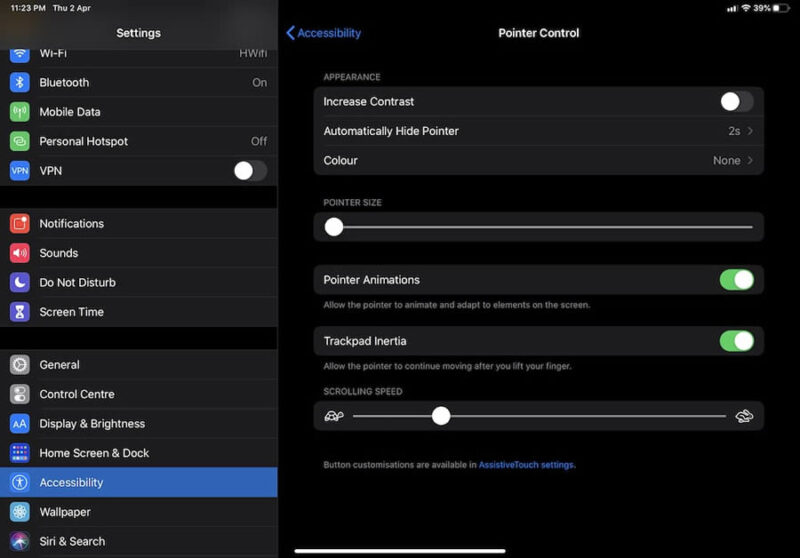The width and height of the screenshot is (800, 558).
Task: Open the Colour None chevron row
Action: (538, 160)
